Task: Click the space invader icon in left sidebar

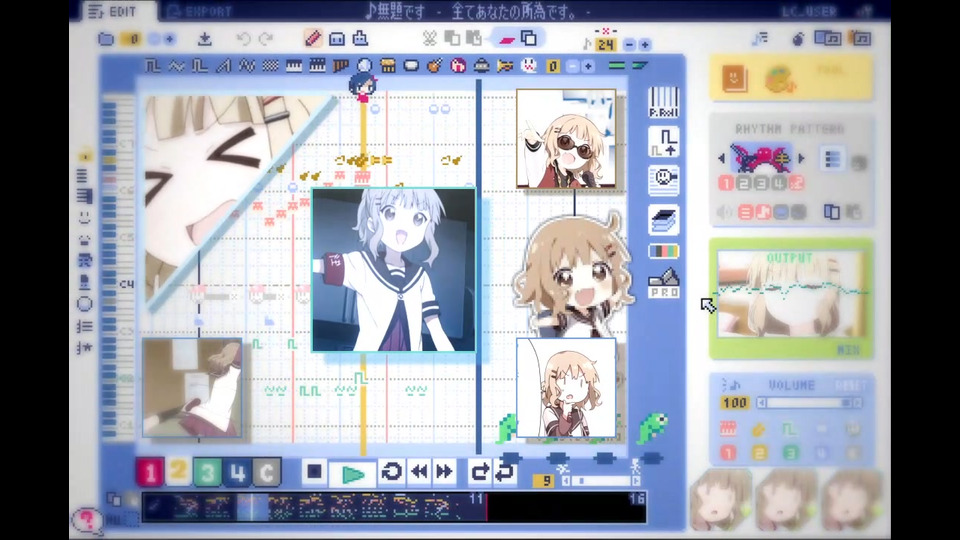Action: [x=84, y=261]
